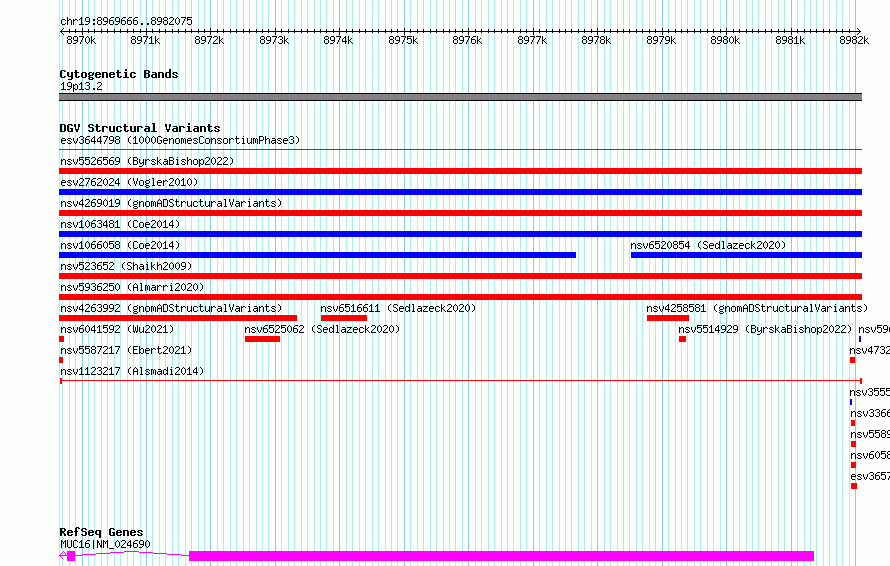This screenshot has width=890, height=566.
Task: Click the nsv6516611 Sedlazeck2020 label
Action: click(398, 308)
